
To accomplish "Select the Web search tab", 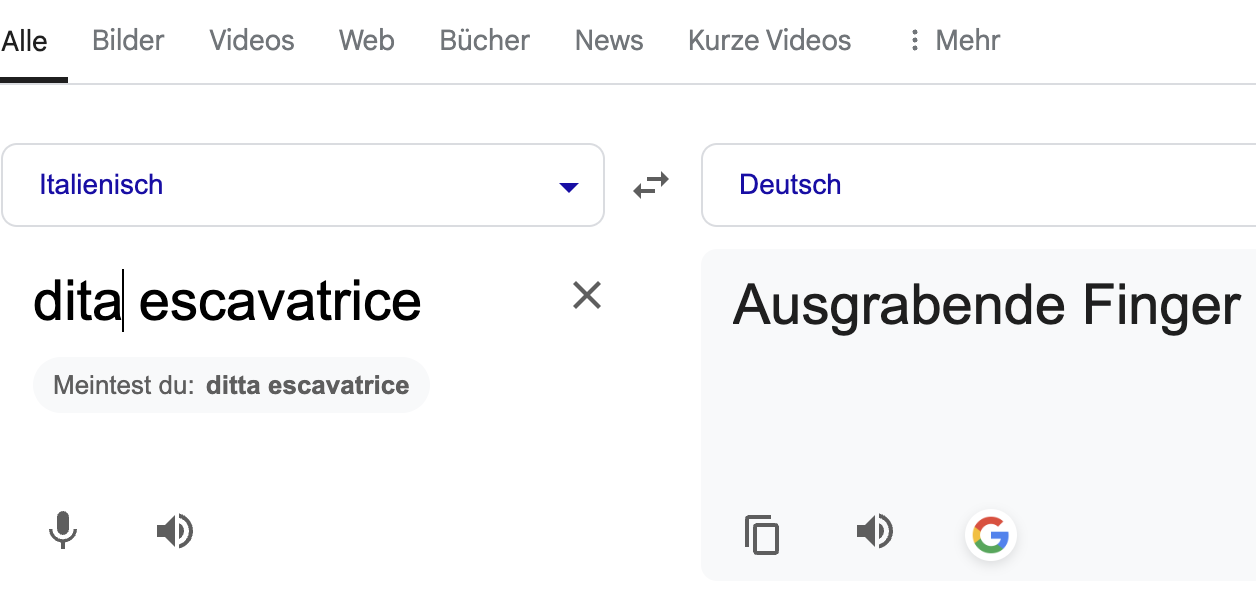I will 366,41.
